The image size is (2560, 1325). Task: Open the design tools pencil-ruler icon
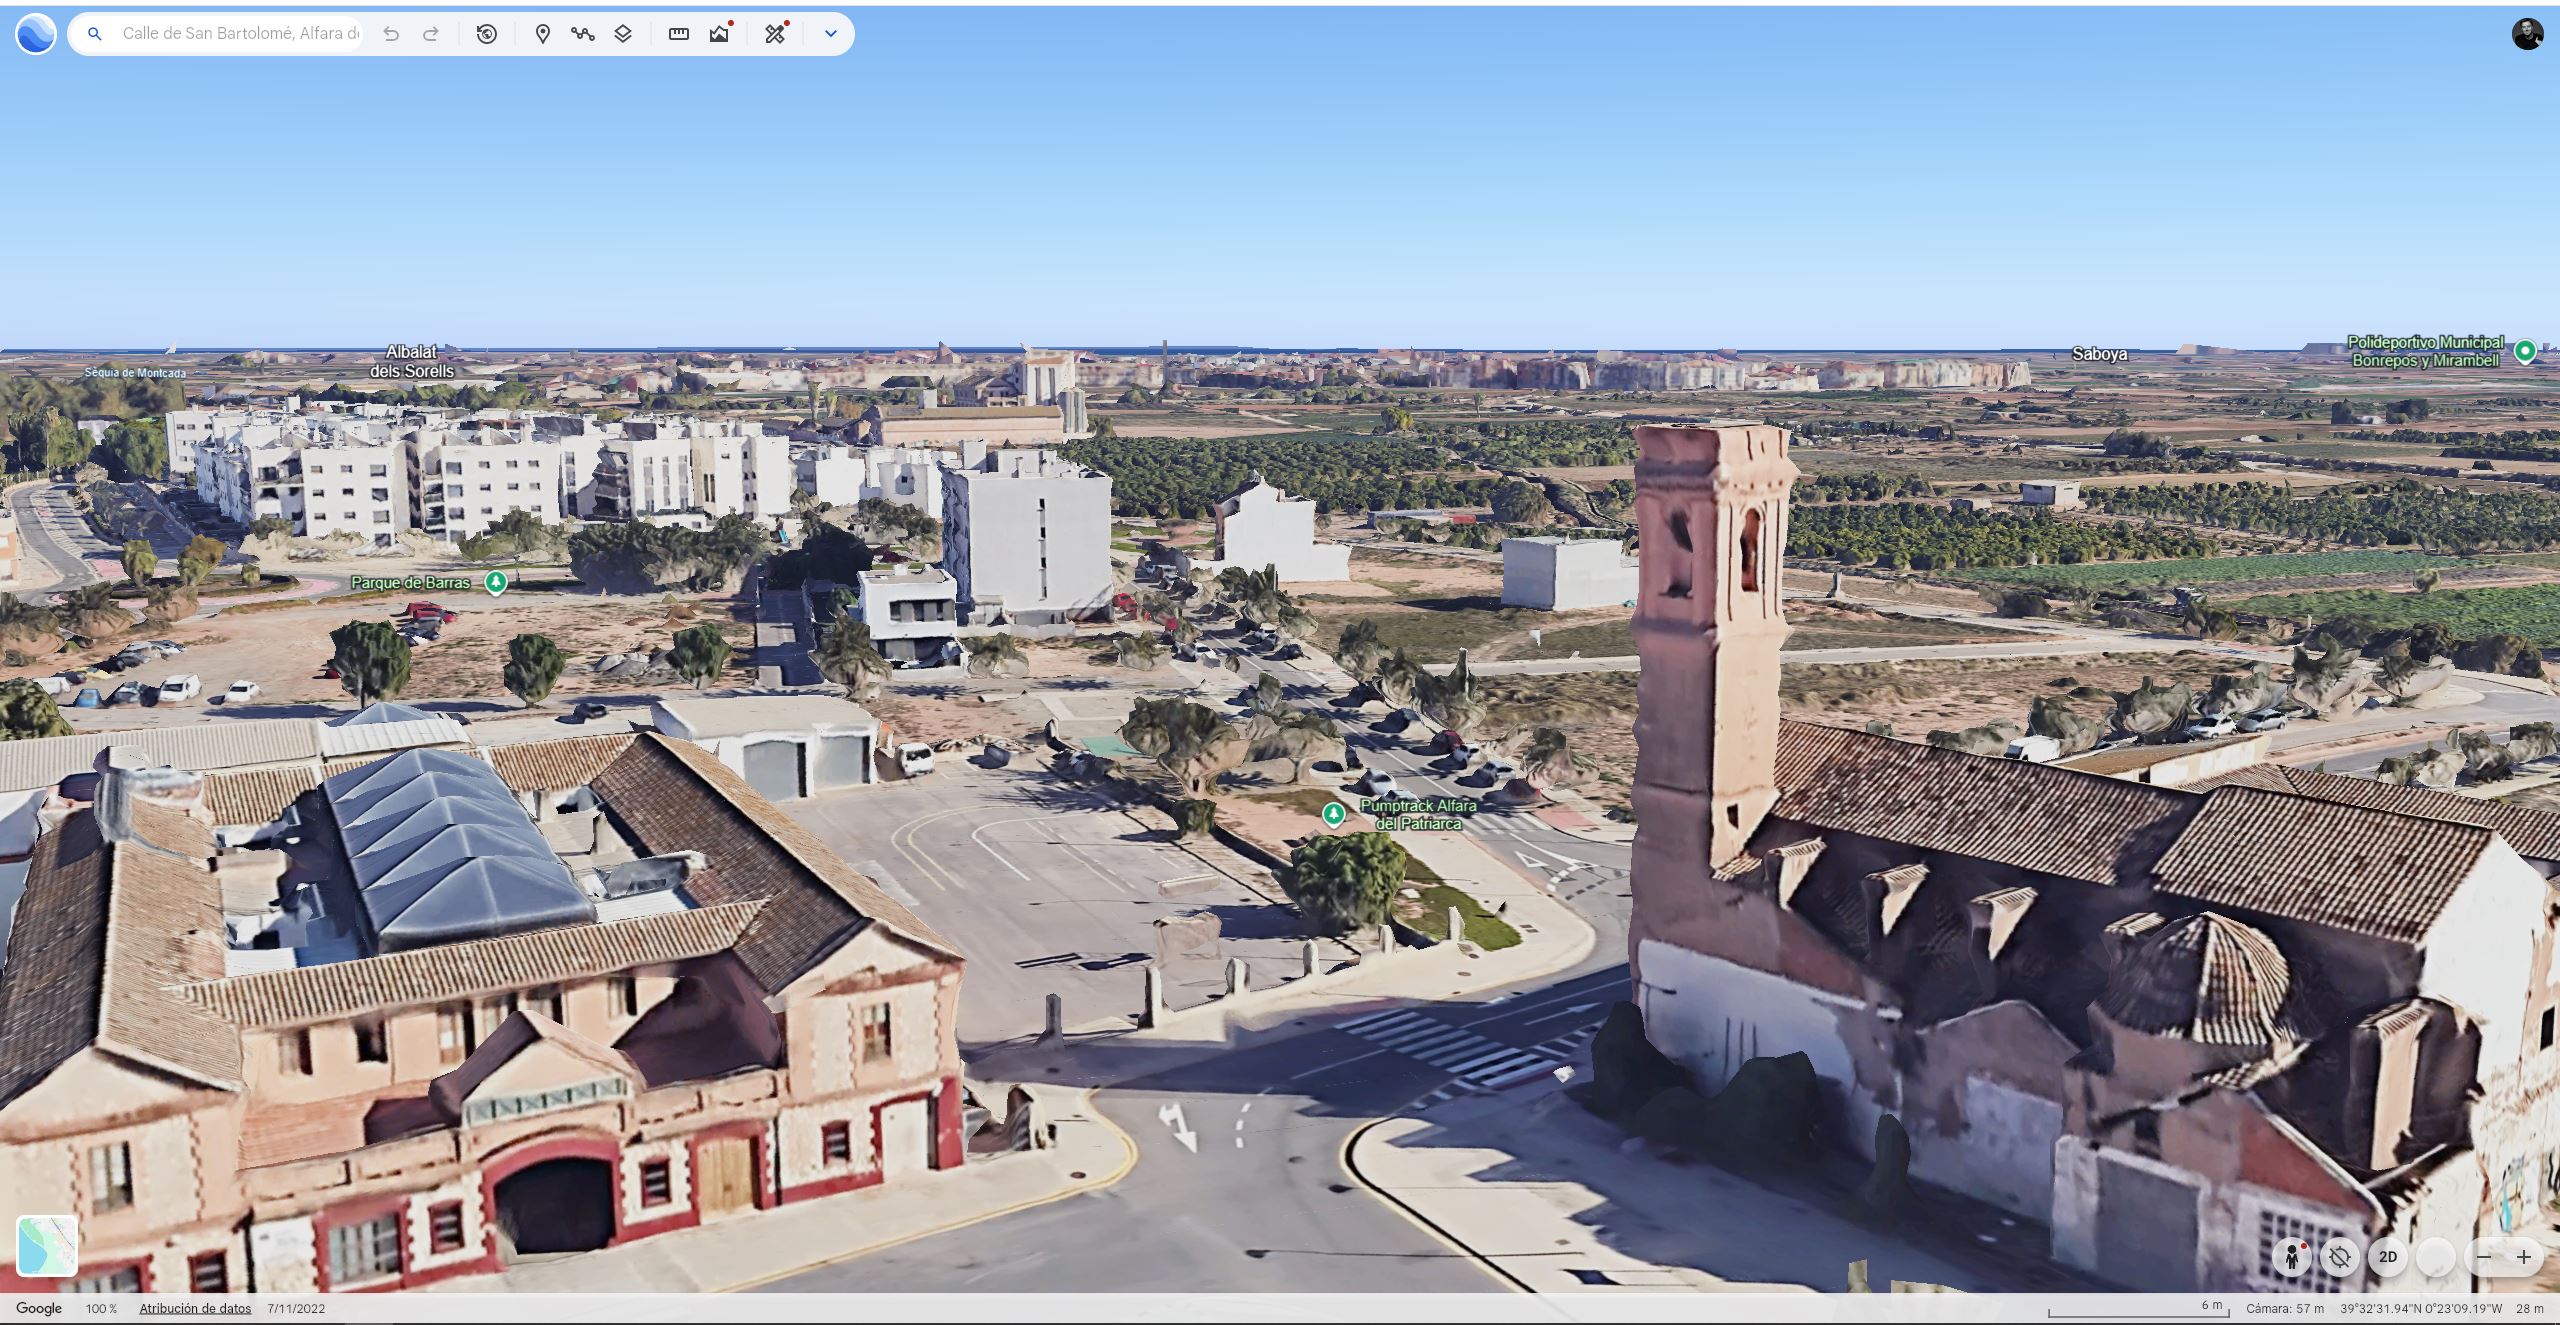point(775,34)
